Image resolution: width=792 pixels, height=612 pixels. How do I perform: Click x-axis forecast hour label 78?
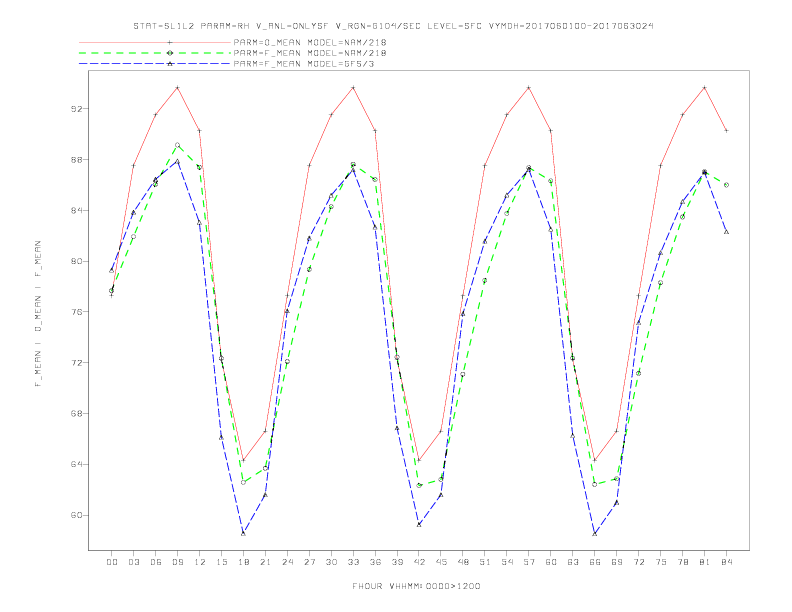tap(682, 562)
